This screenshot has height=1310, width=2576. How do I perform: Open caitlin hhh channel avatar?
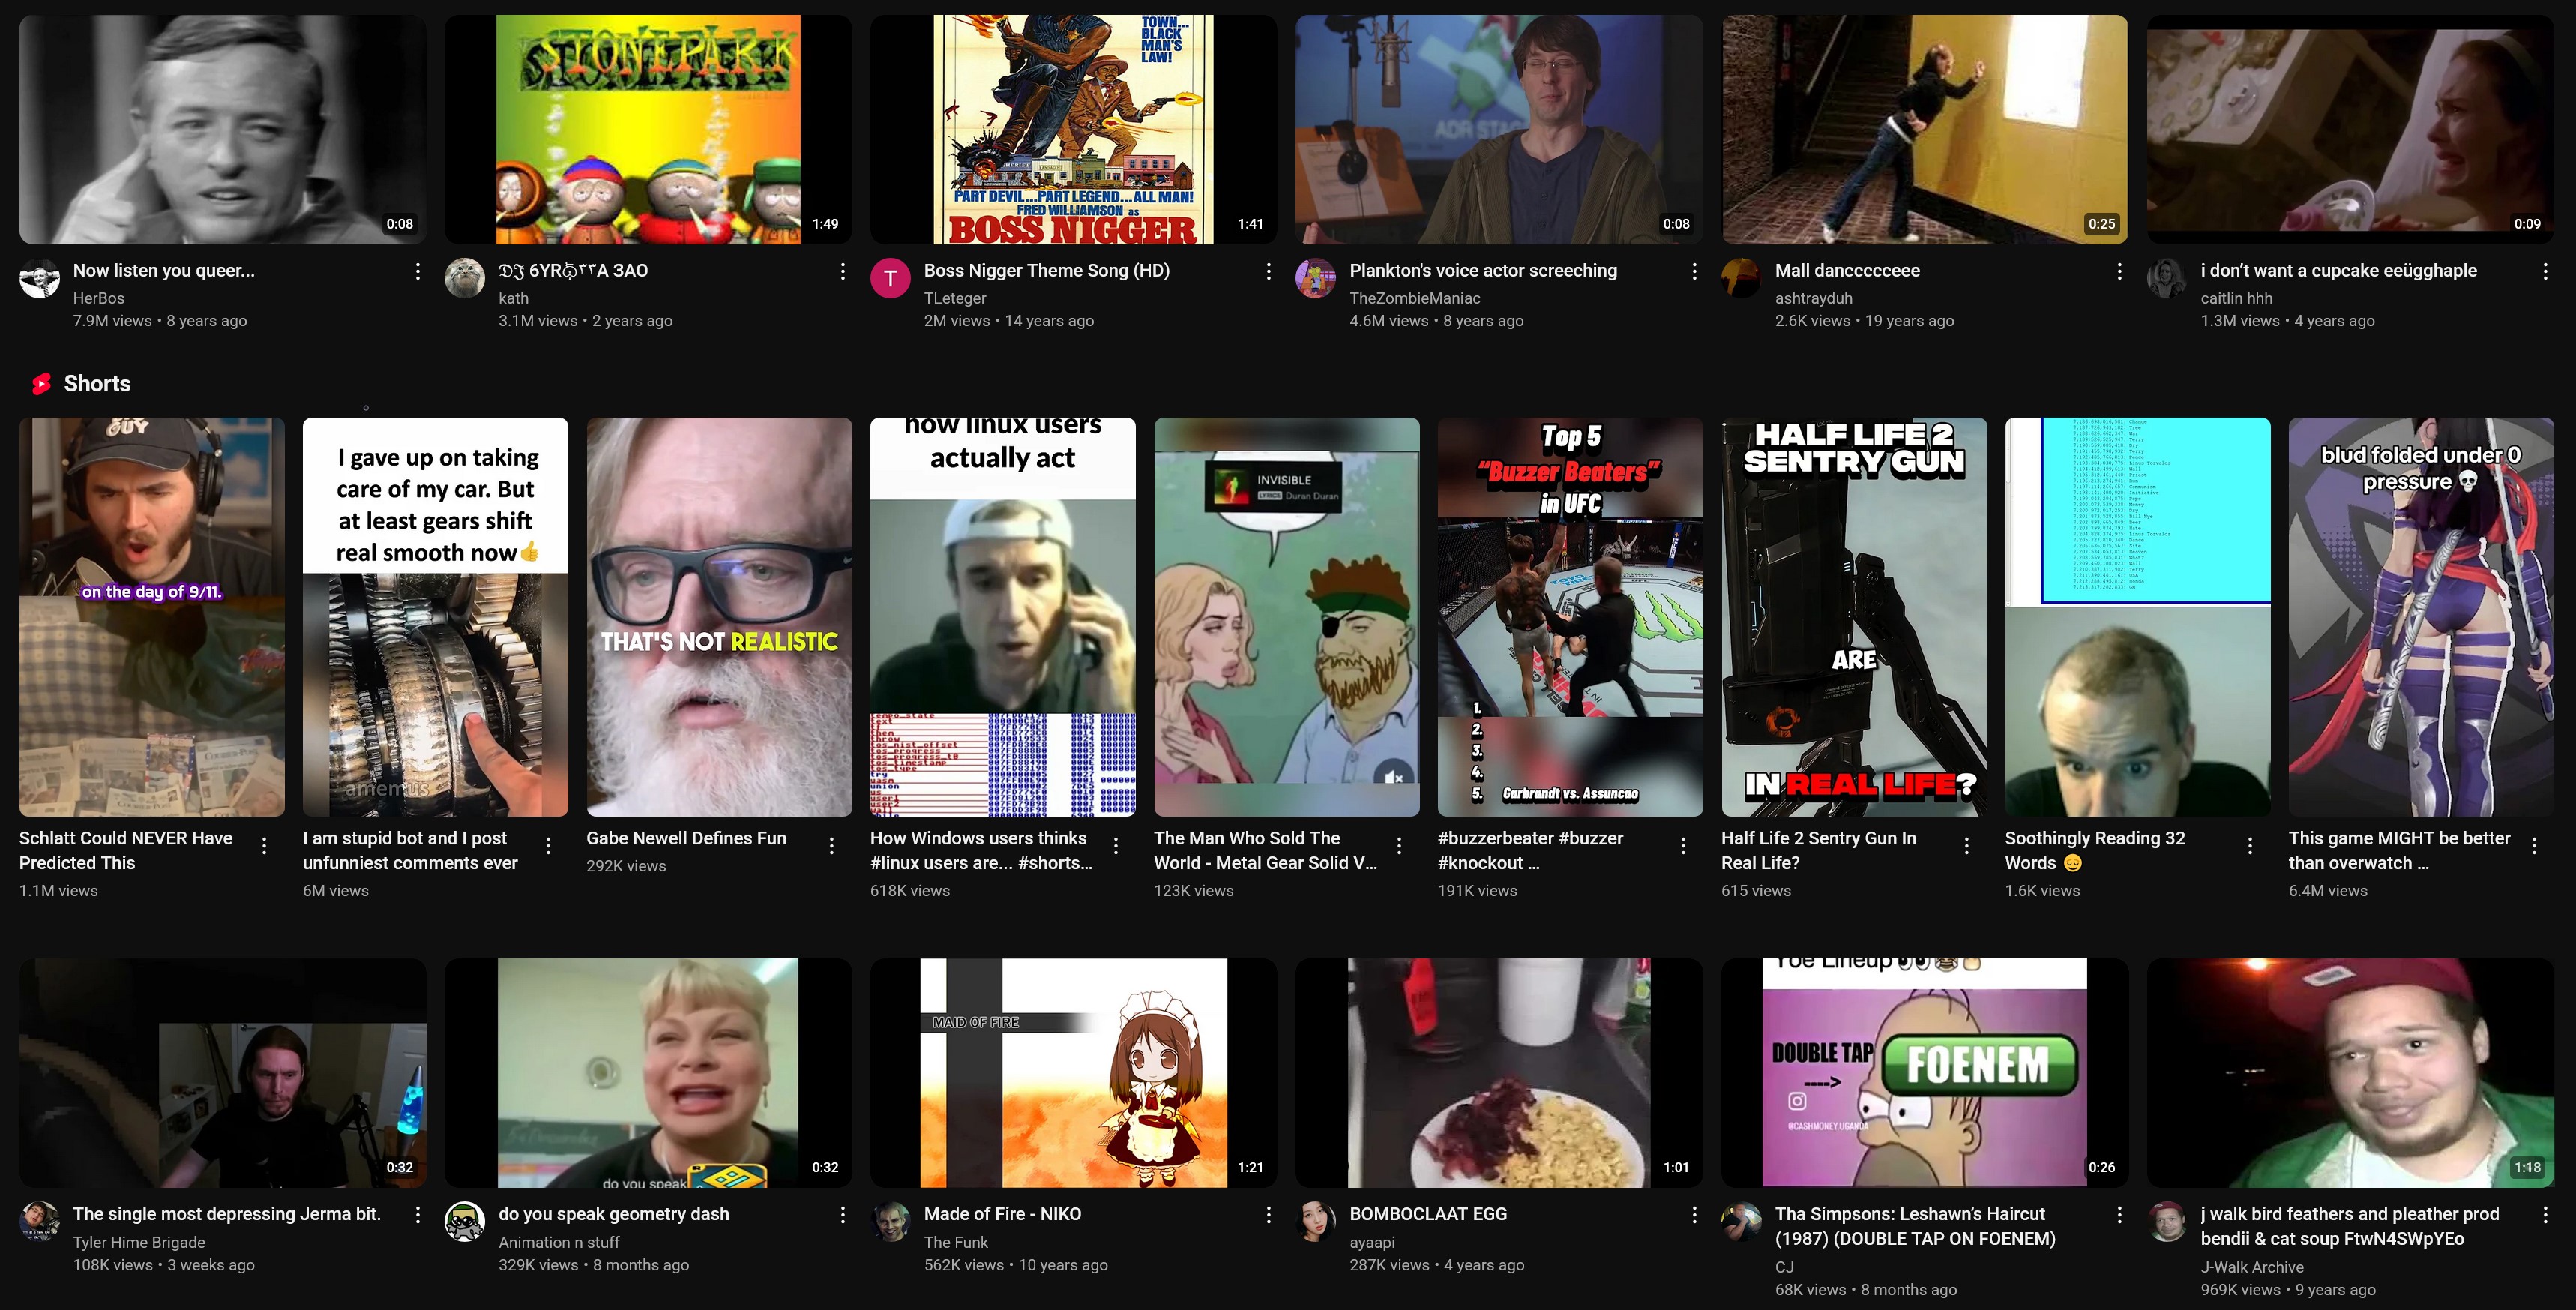click(x=2167, y=278)
